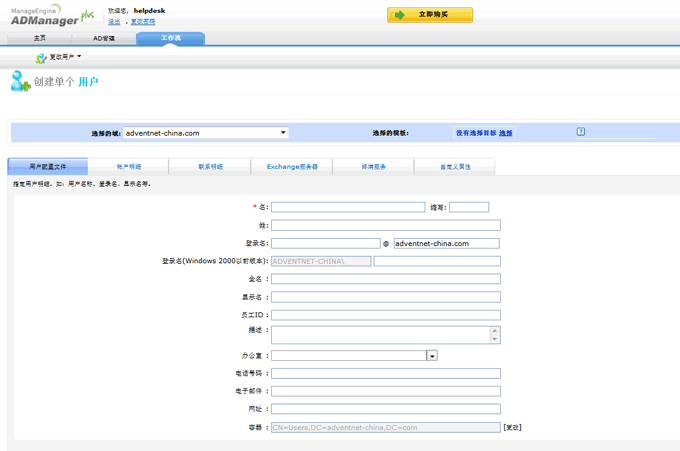
Task: Switch to the AD管理 tab
Action: (104, 38)
